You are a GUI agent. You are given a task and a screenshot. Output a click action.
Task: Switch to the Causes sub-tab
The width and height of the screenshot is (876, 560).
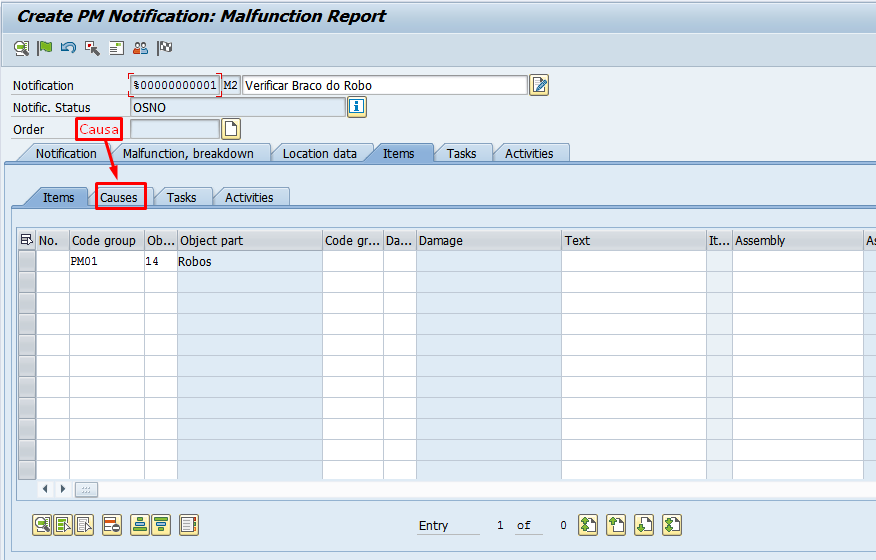(x=119, y=197)
